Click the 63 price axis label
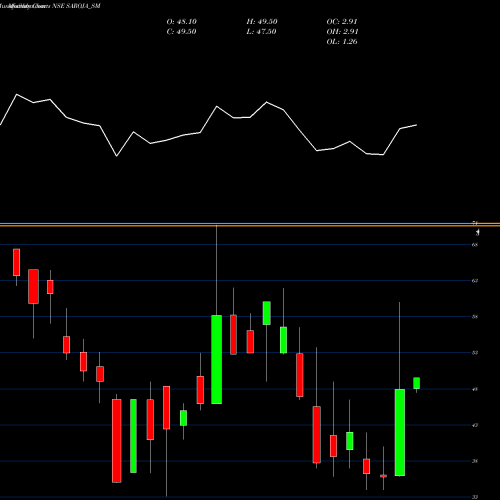The image size is (500, 500). point(475,281)
